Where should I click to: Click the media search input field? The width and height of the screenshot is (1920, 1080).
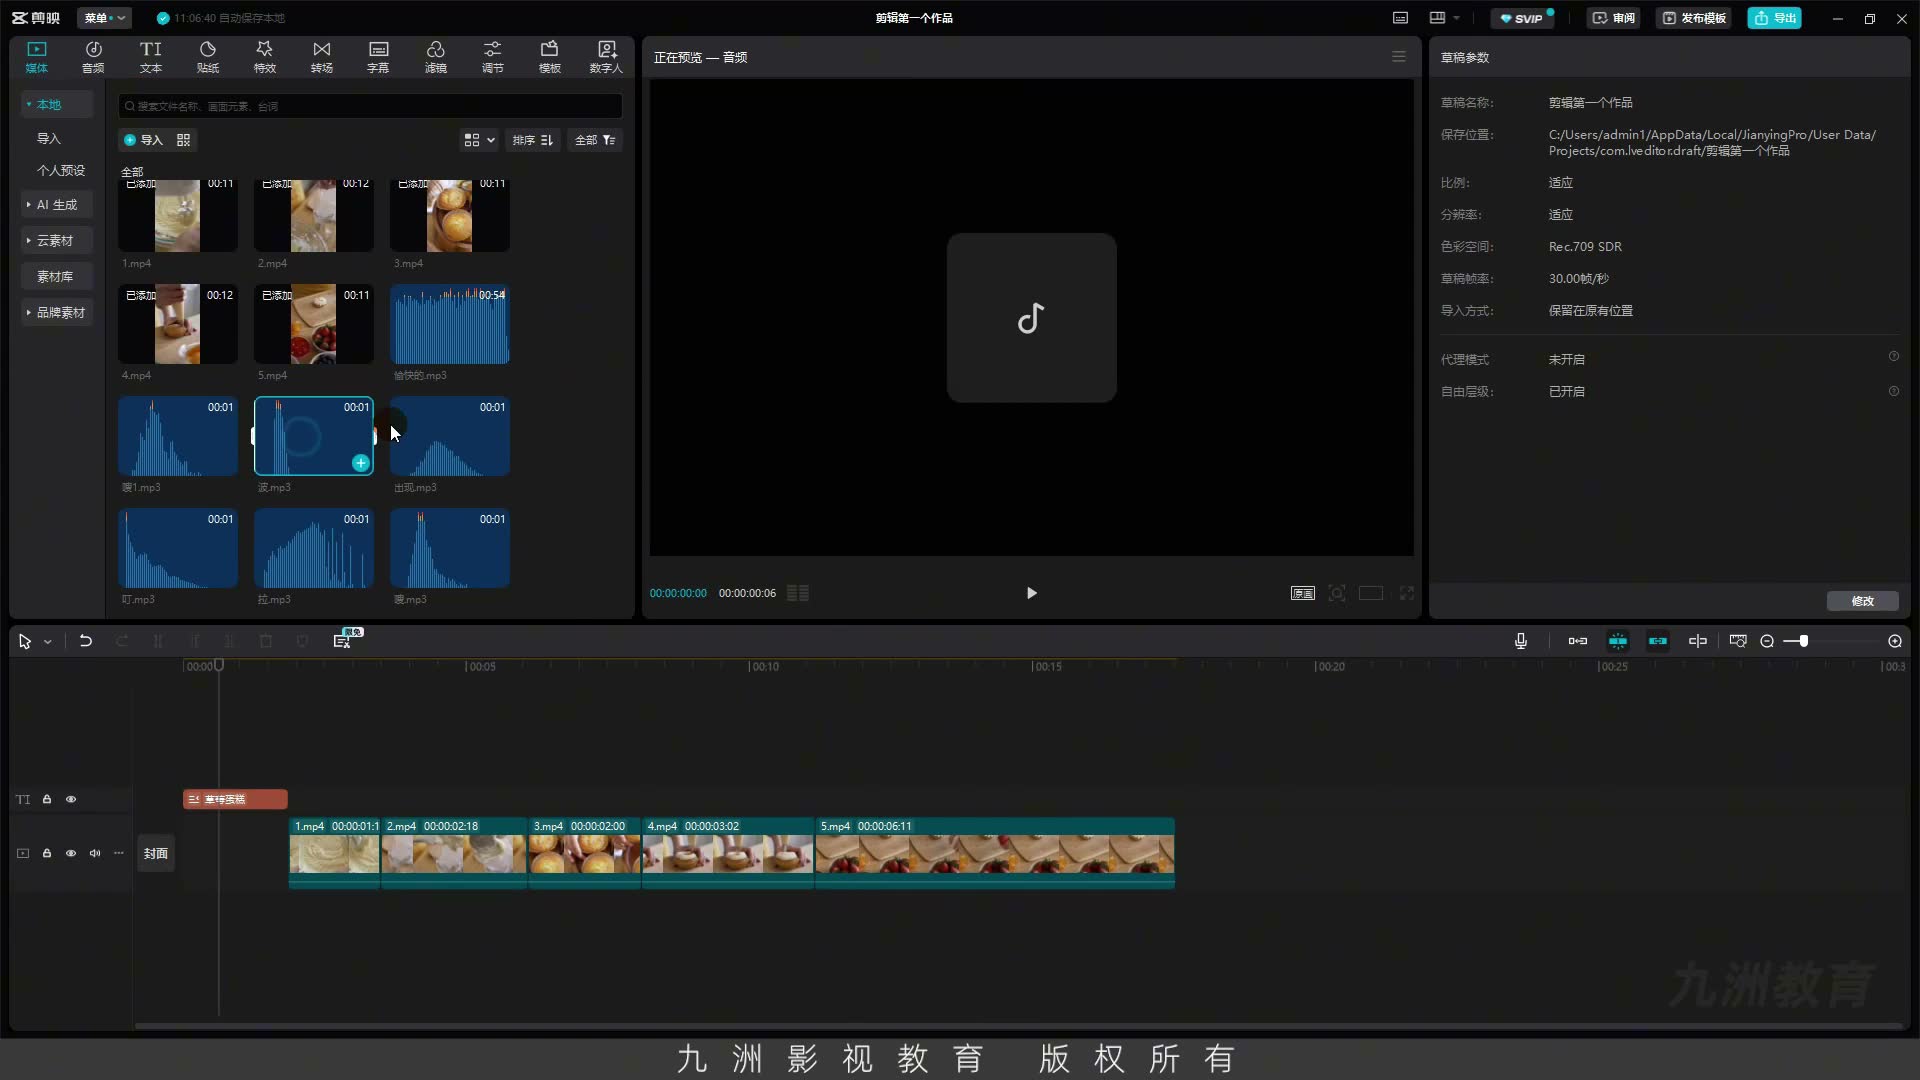point(370,106)
